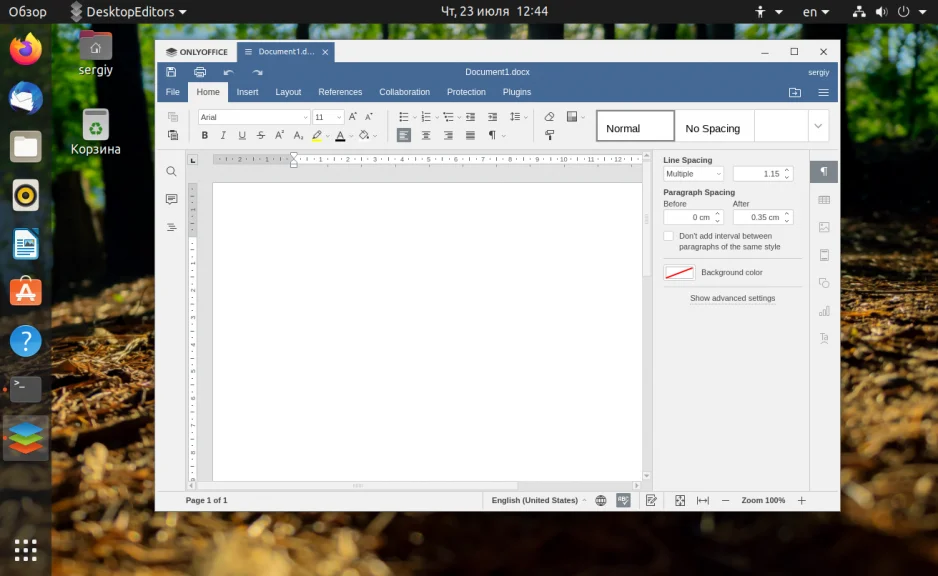938x576 pixels.
Task: Toggle spell checking in status bar
Action: point(623,500)
